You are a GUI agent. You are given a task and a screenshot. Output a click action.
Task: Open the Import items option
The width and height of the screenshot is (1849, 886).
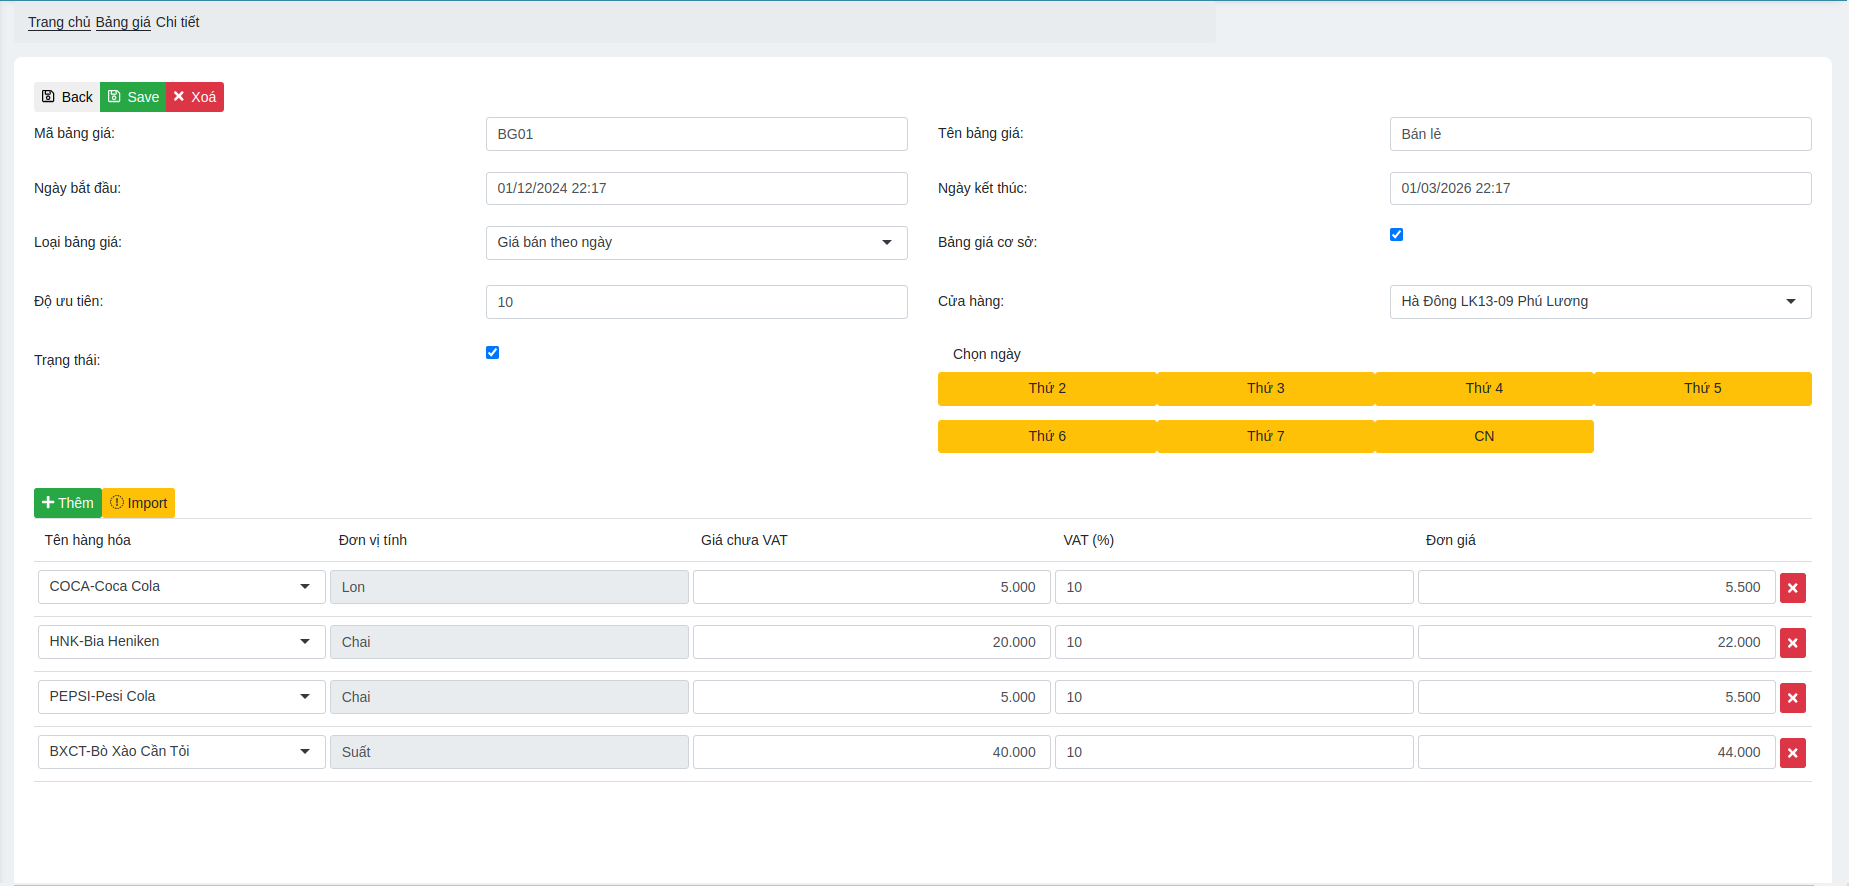(139, 503)
